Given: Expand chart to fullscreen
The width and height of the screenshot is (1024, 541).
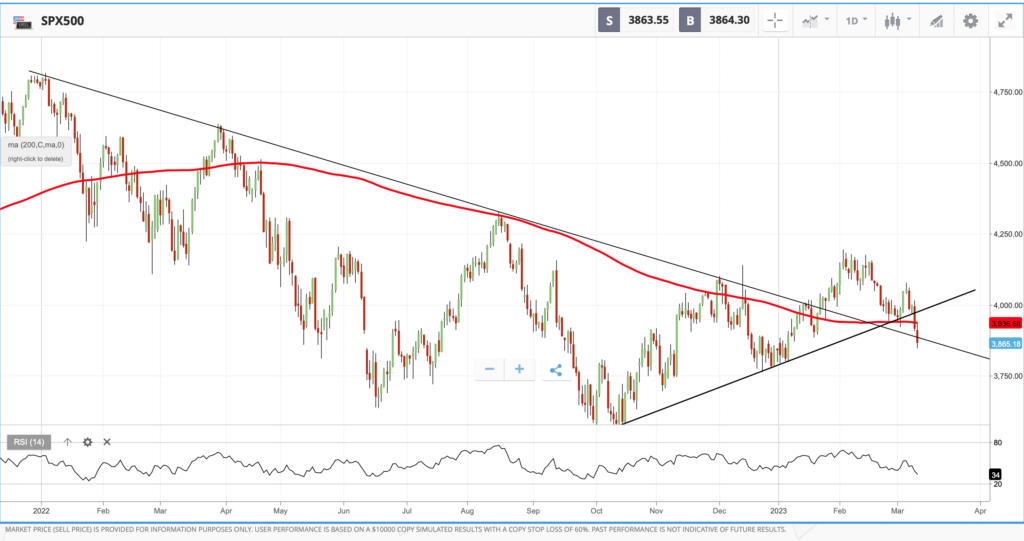Looking at the screenshot, I should 1004,20.
